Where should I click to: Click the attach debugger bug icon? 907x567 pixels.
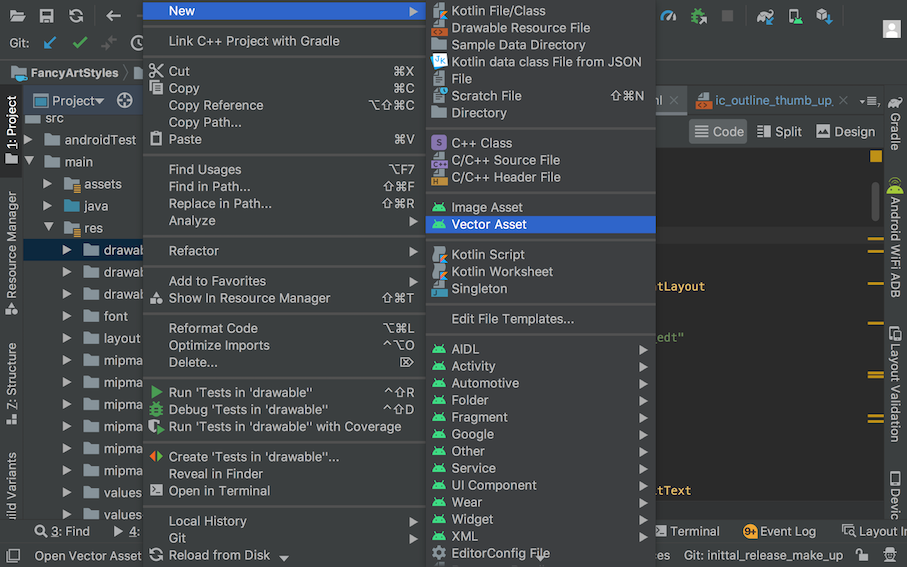[x=698, y=16]
